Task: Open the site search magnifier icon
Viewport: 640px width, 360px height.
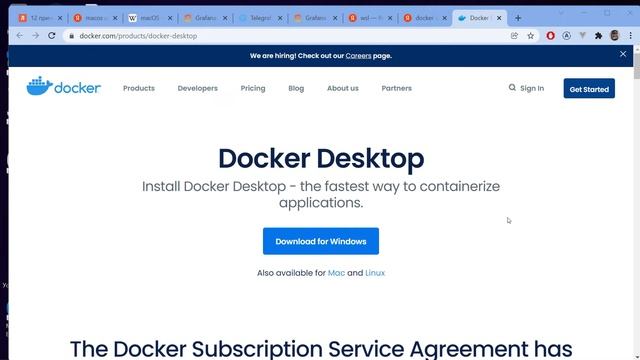Action: [x=512, y=88]
